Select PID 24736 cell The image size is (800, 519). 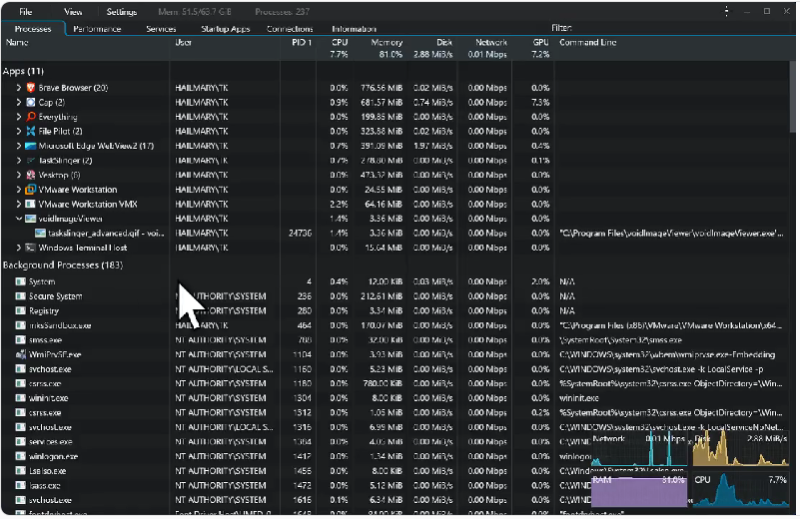tap(300, 233)
